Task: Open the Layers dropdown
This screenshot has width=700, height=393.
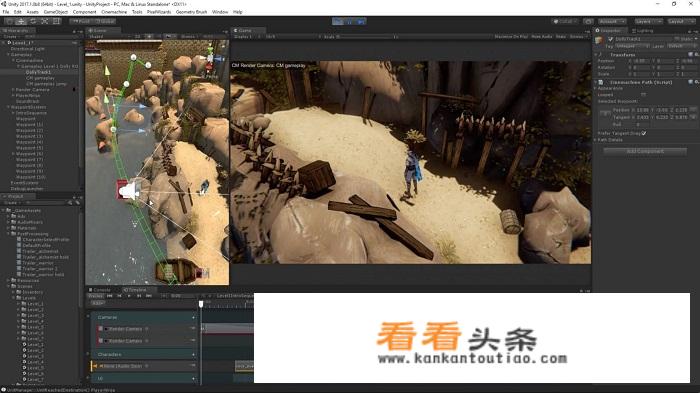Action: 648,21
